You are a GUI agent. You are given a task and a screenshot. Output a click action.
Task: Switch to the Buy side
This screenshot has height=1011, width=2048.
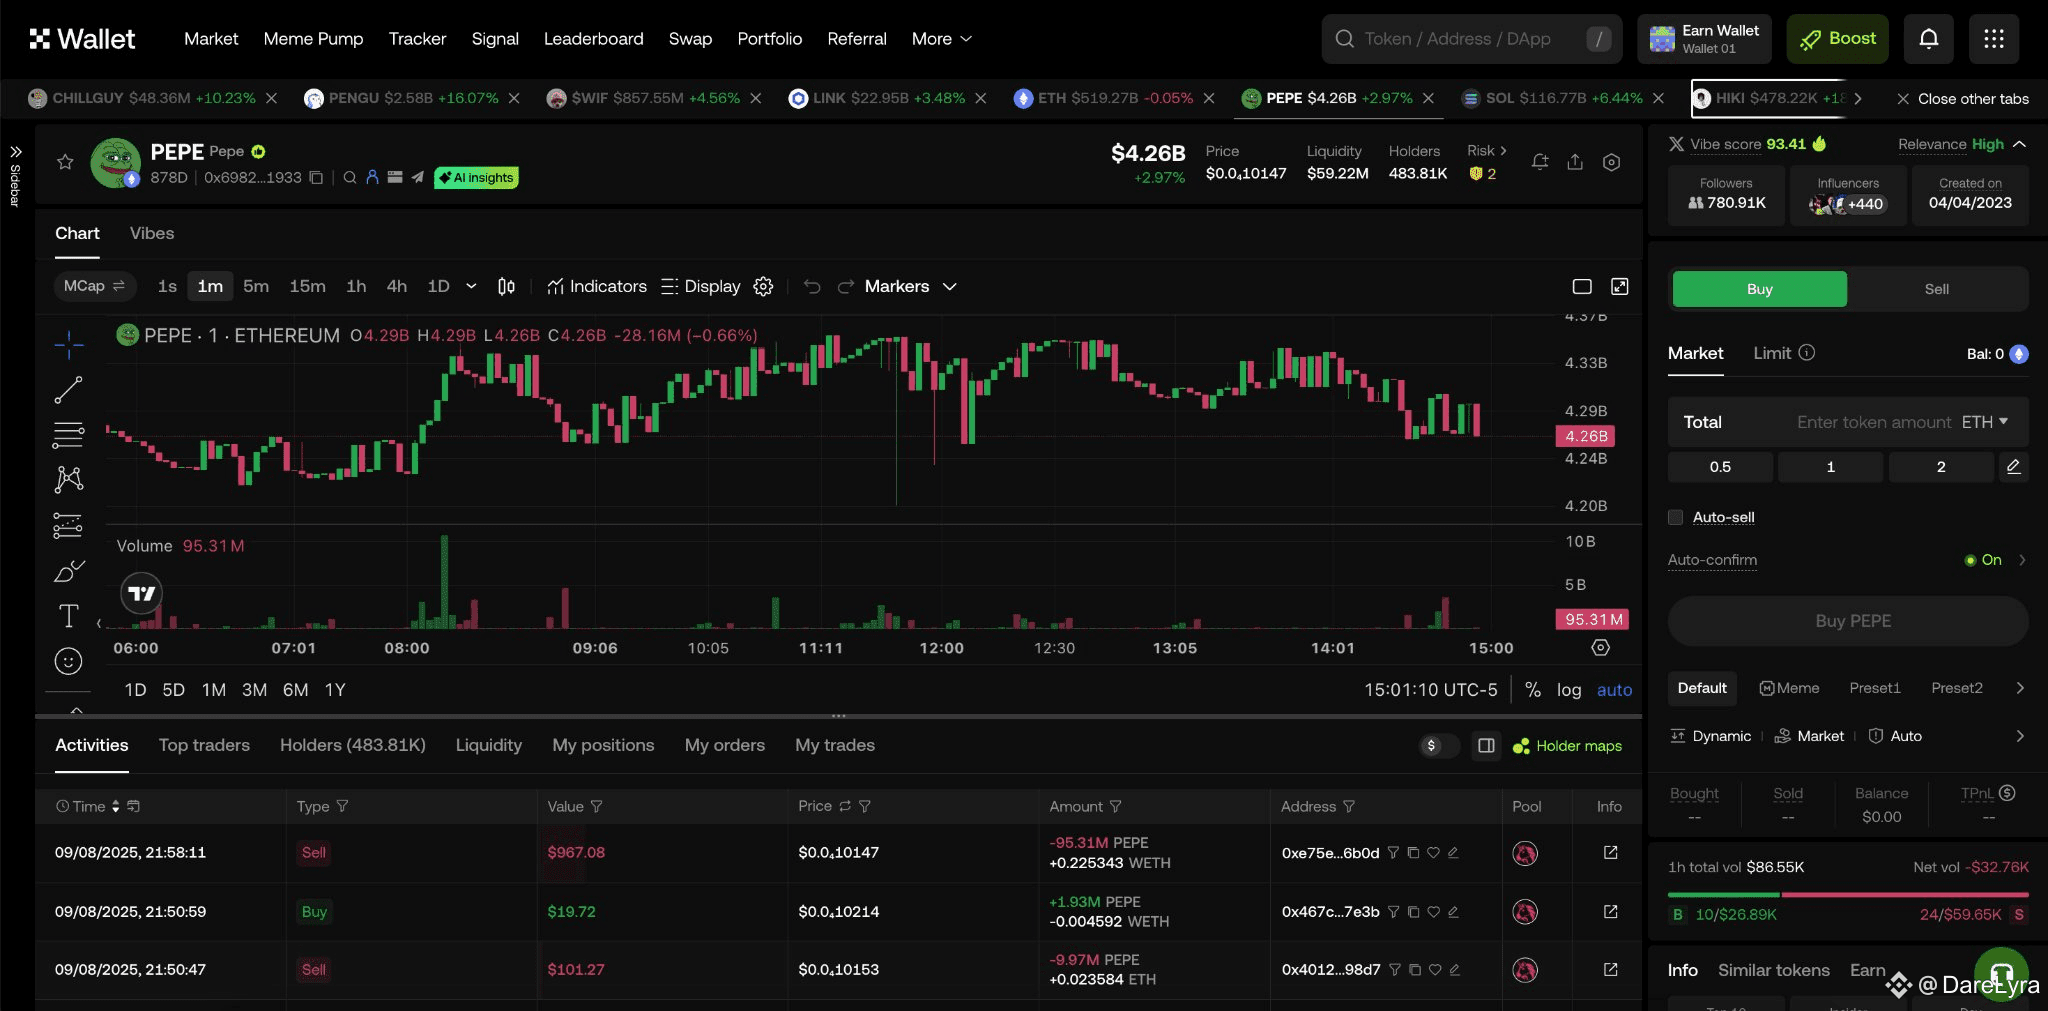click(1759, 289)
